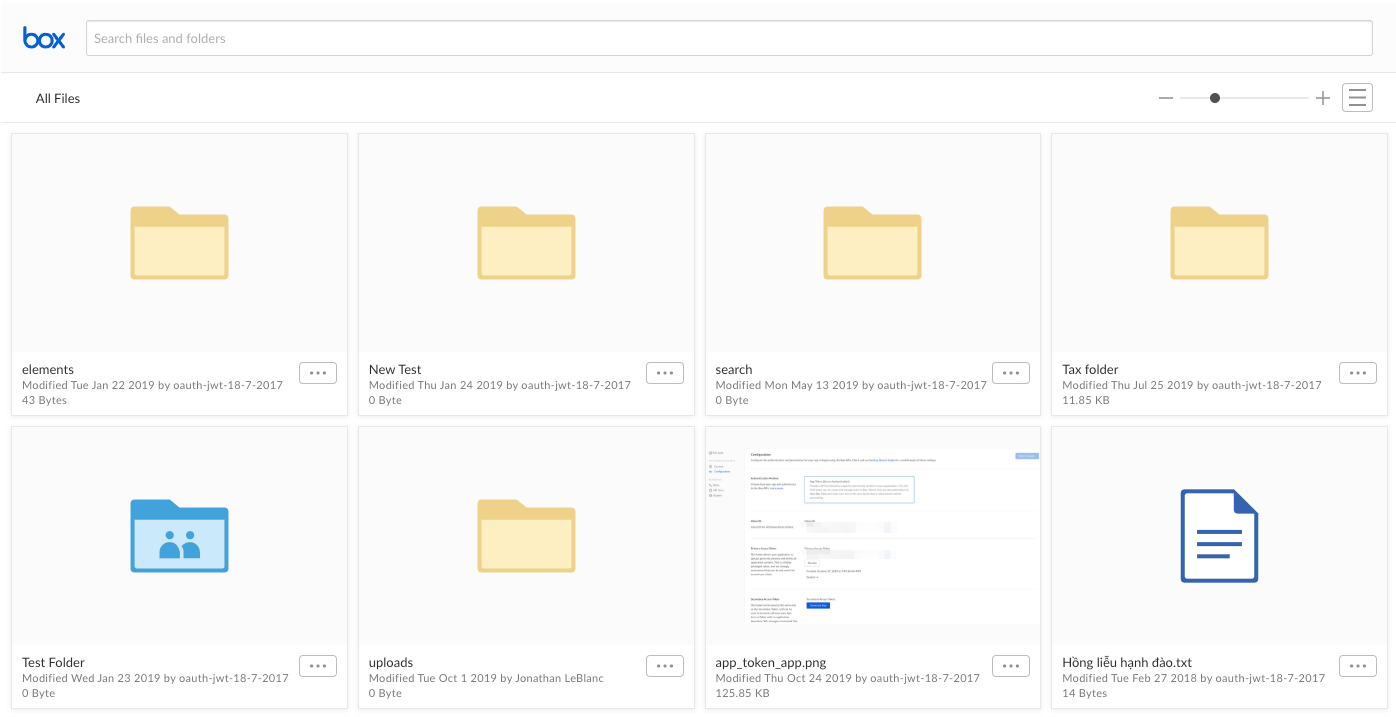Open the app_token_app.png preview thumbnail
1396x717 pixels.
tap(872, 536)
